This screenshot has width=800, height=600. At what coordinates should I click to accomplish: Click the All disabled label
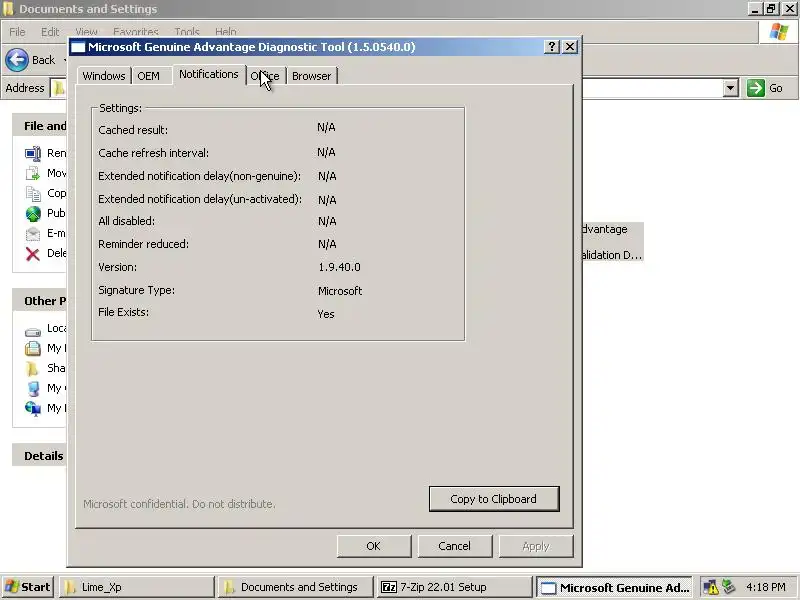[x=127, y=221]
